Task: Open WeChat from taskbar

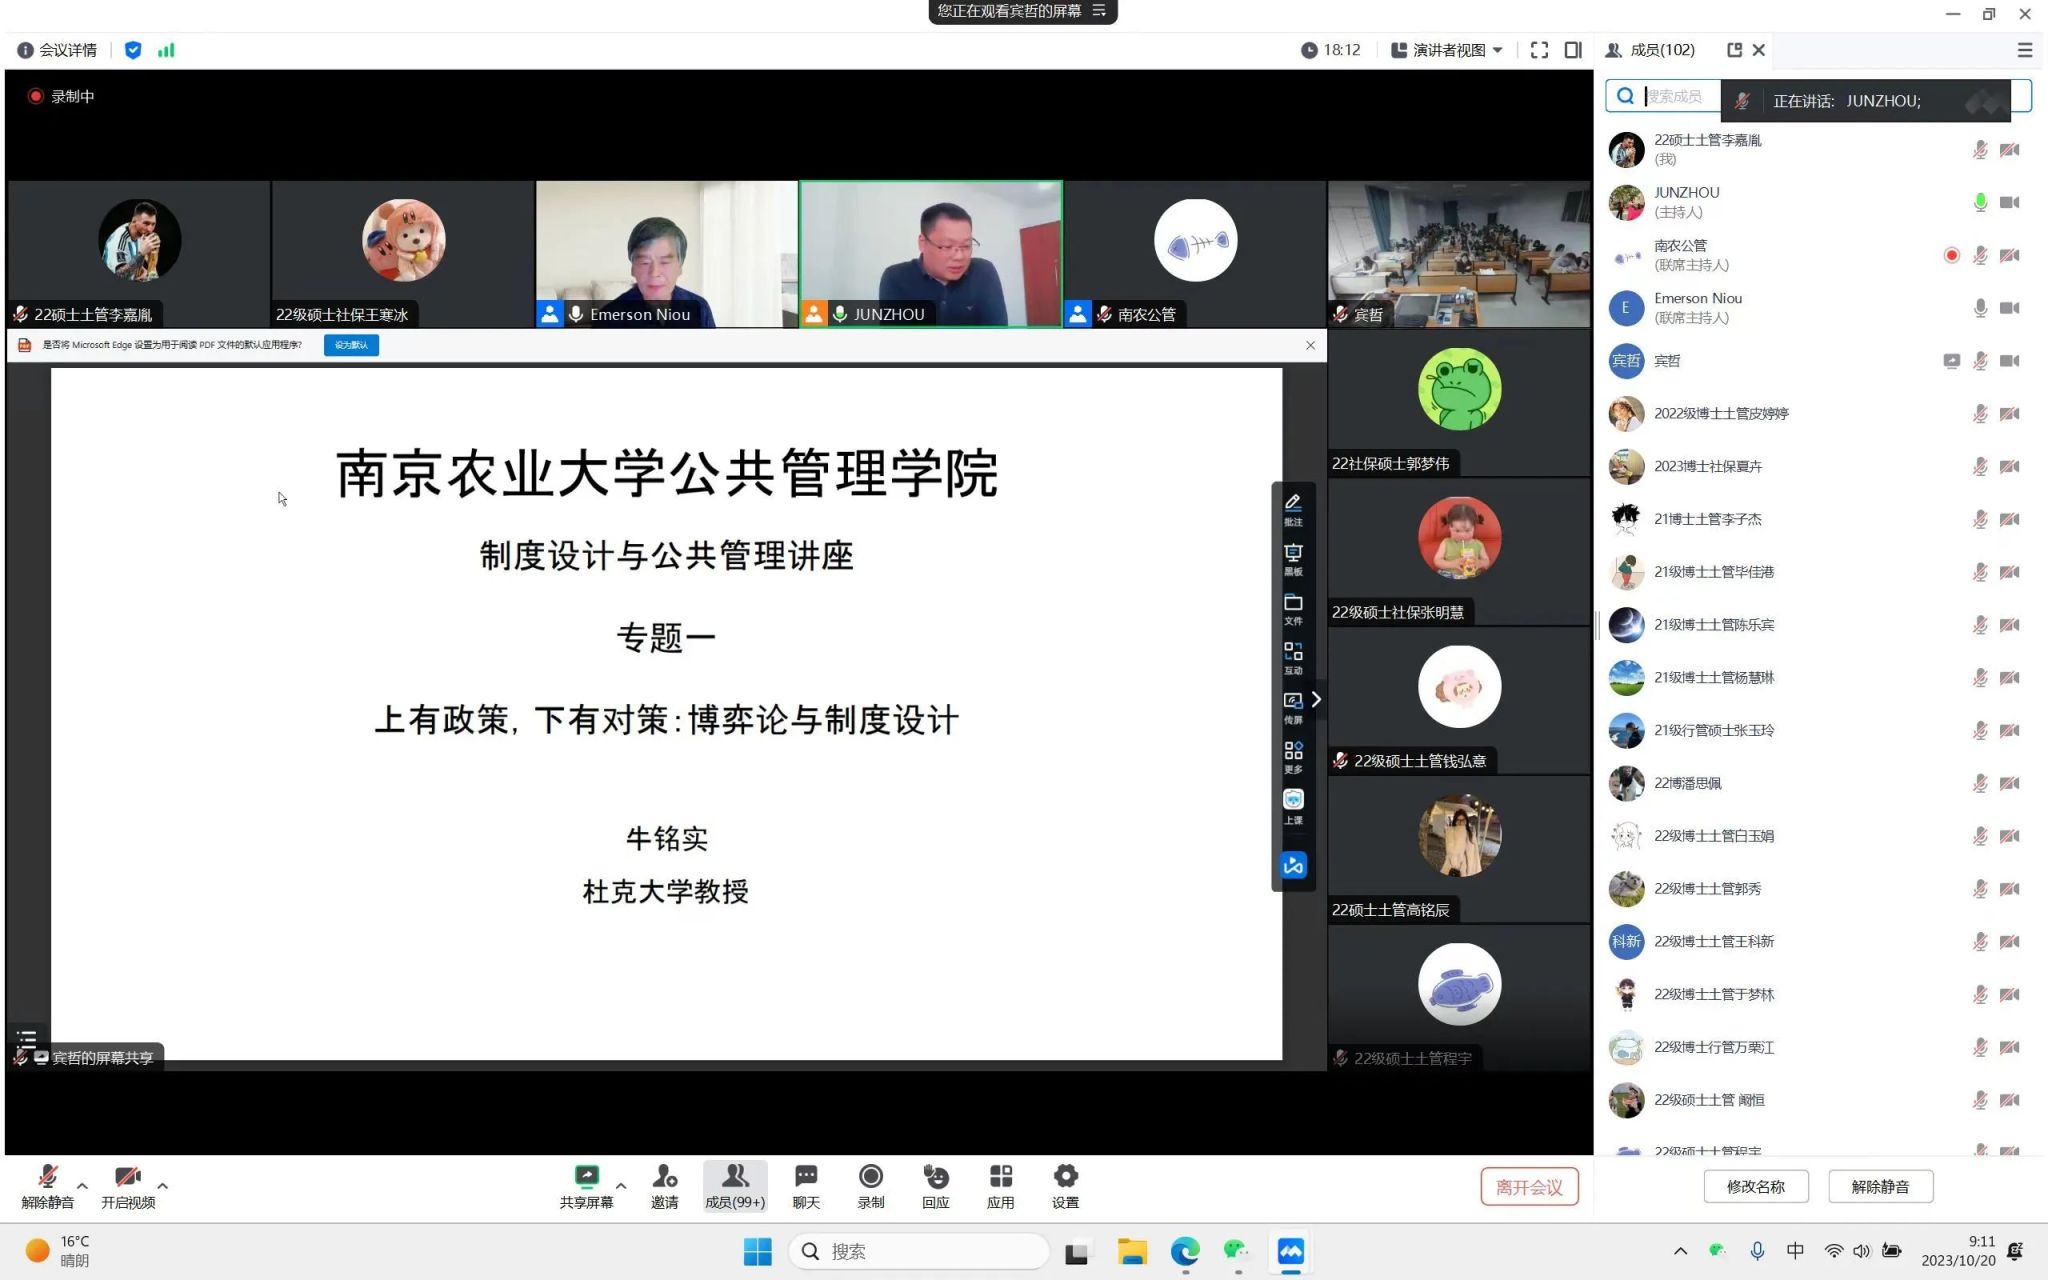Action: [x=1237, y=1251]
